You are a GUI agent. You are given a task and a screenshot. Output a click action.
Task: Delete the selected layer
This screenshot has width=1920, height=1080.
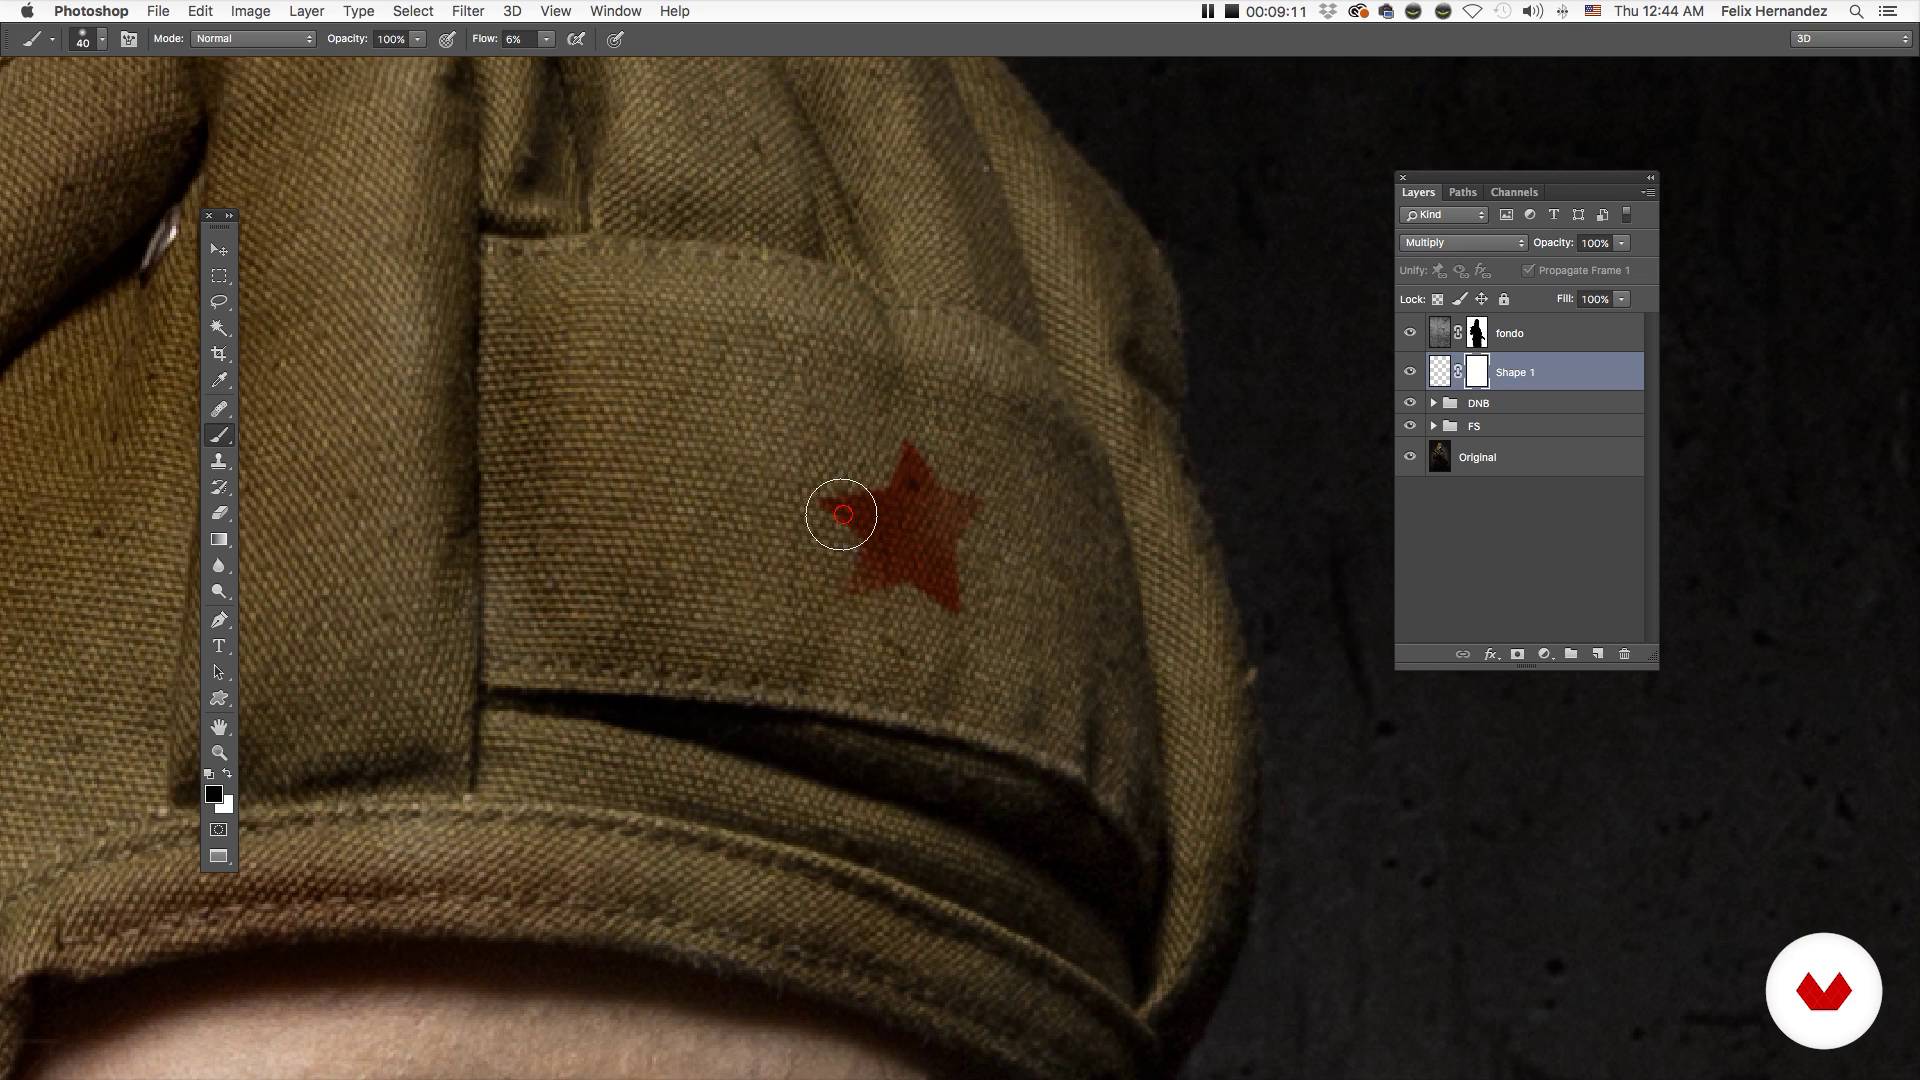(x=1624, y=654)
